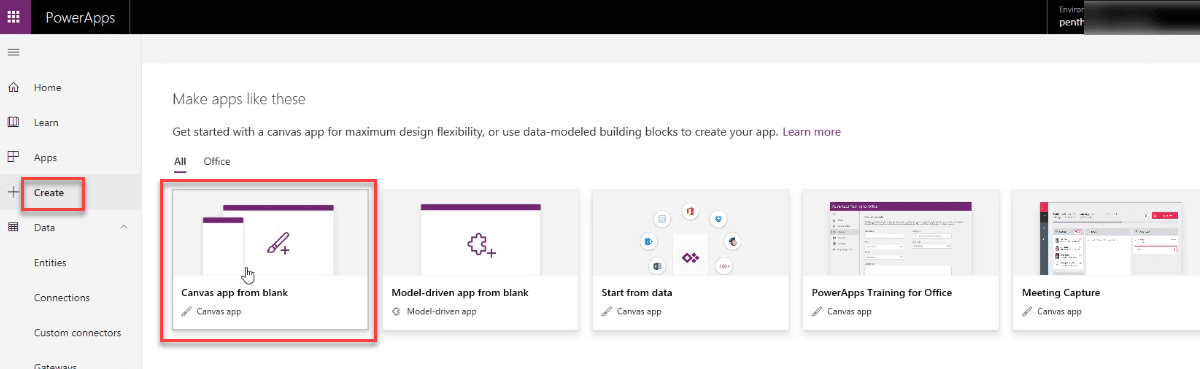Open Learn in the sidebar
The height and width of the screenshot is (369, 1200).
(46, 123)
